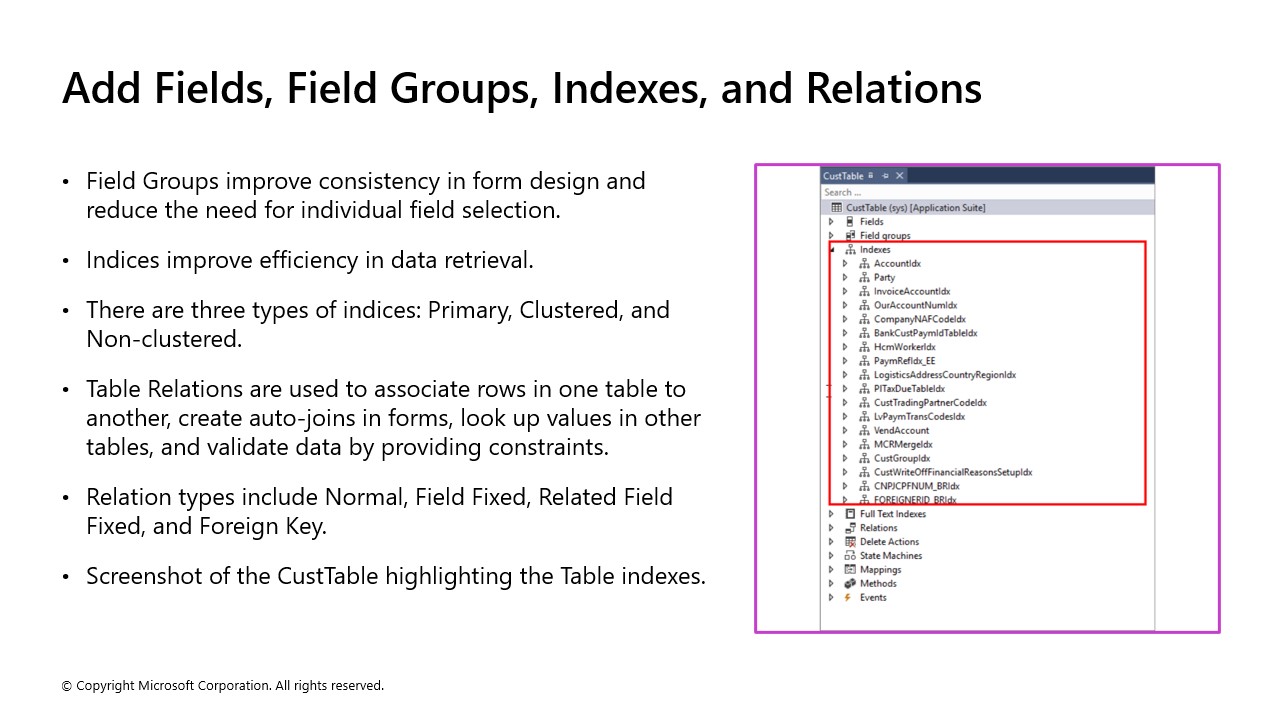Select the Indexes hierarchy icon
This screenshot has height=720, width=1280.
(851, 249)
